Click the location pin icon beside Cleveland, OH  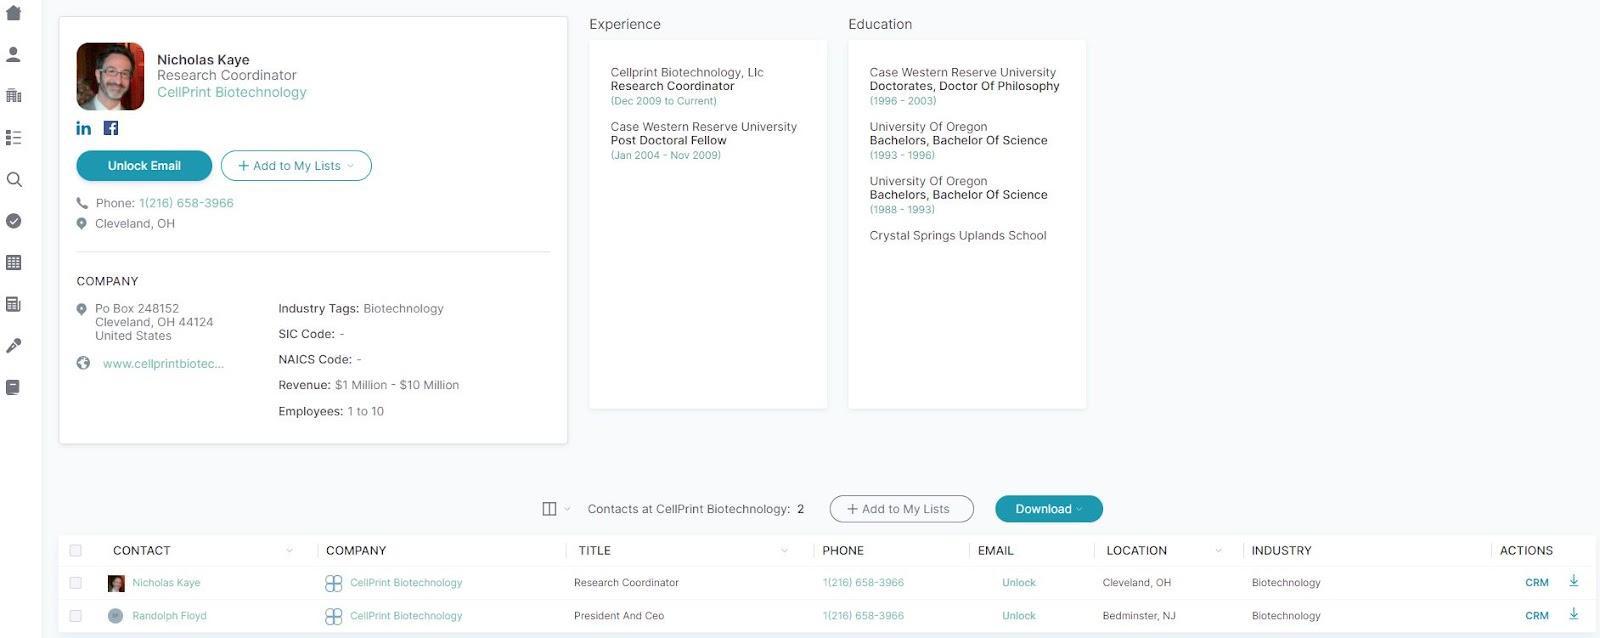coord(82,224)
